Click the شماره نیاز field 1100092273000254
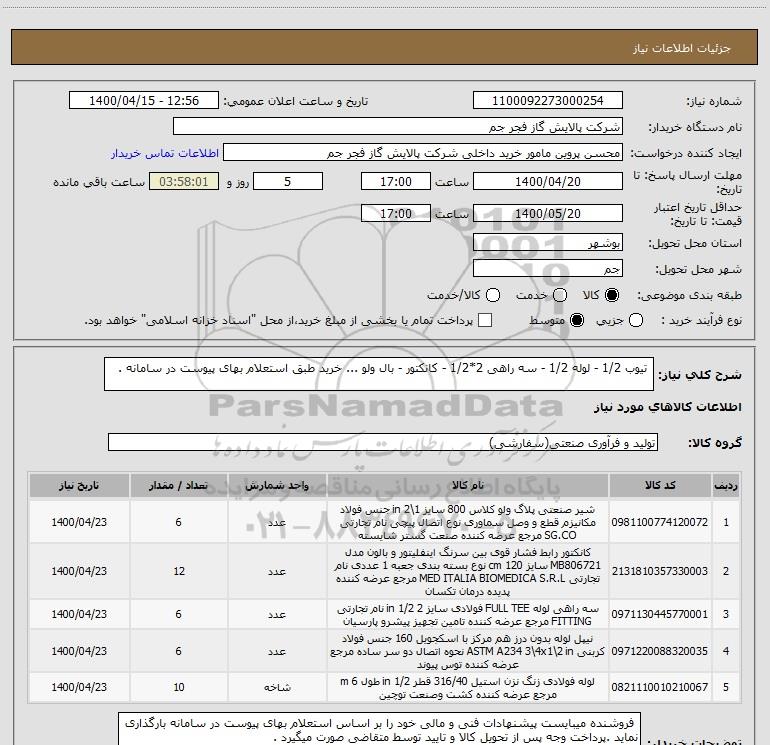Viewport: 770px width, 745px height. [548, 101]
